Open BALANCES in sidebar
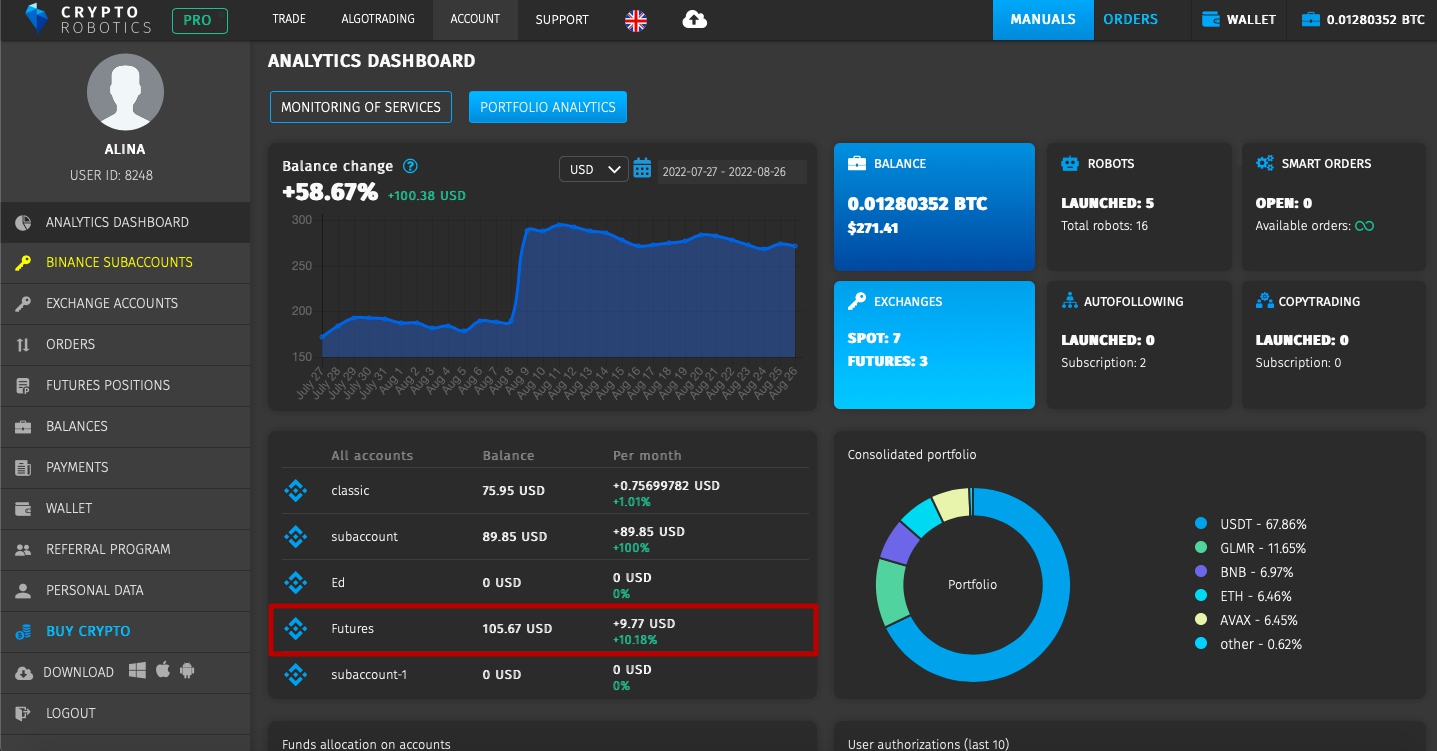Image resolution: width=1437 pixels, height=751 pixels. point(125,426)
